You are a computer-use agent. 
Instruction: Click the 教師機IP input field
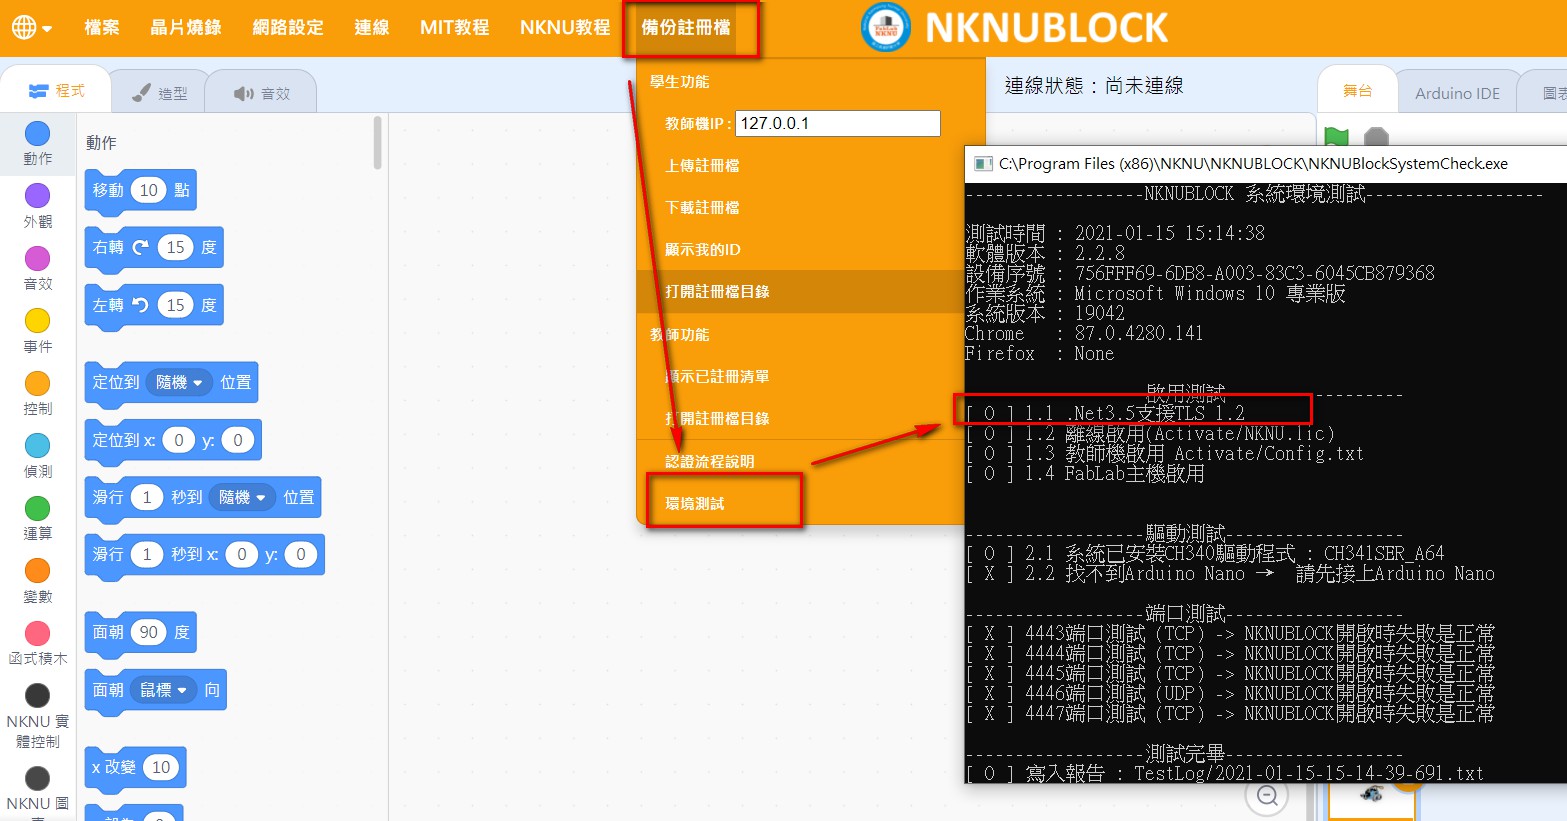coord(837,123)
